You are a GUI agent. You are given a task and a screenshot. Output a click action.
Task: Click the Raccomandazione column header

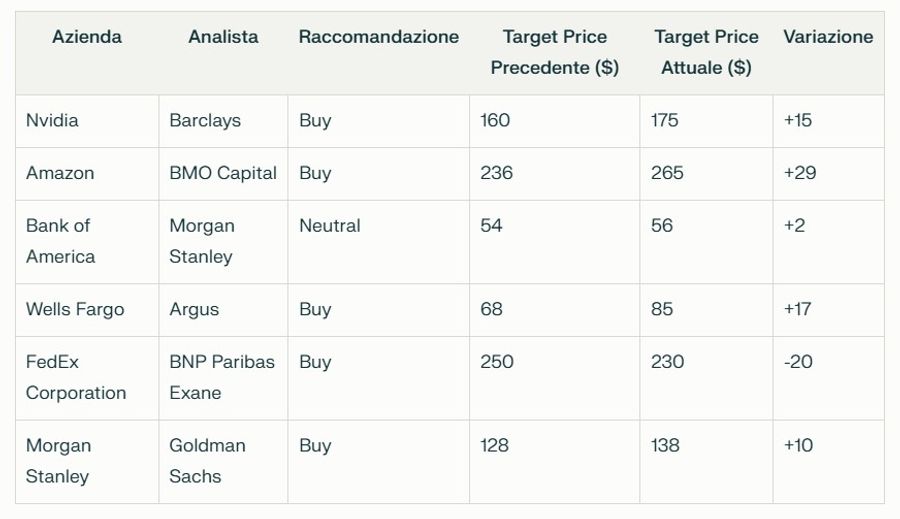(379, 37)
